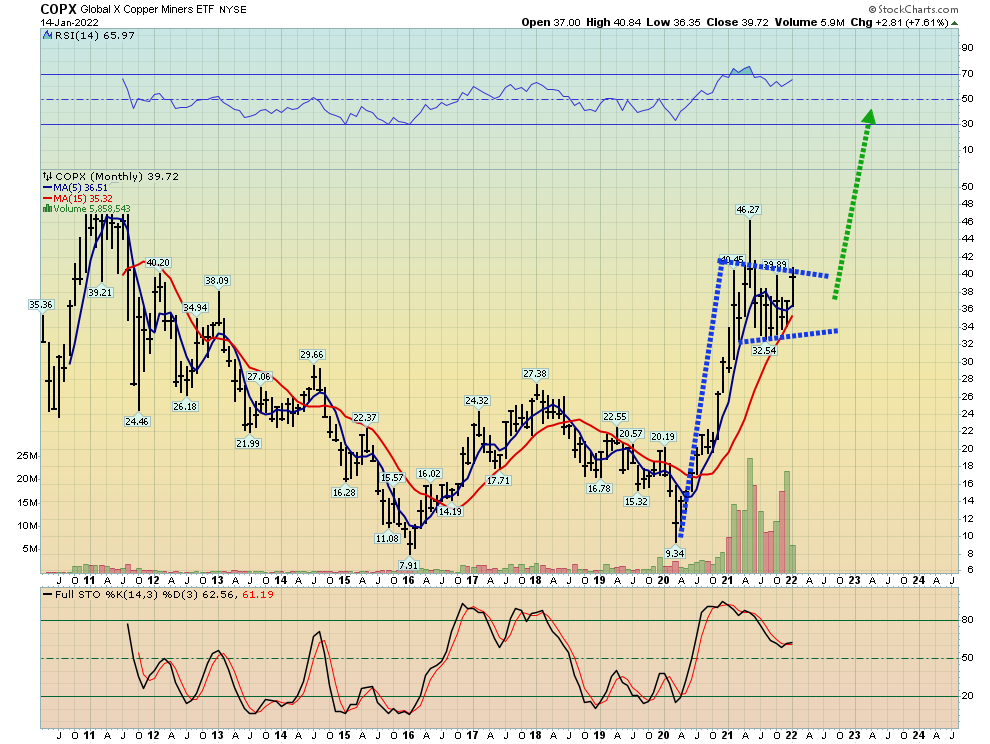Click the 35.36 left price label
Image resolution: width=990 pixels, height=744 pixels.
tap(41, 305)
